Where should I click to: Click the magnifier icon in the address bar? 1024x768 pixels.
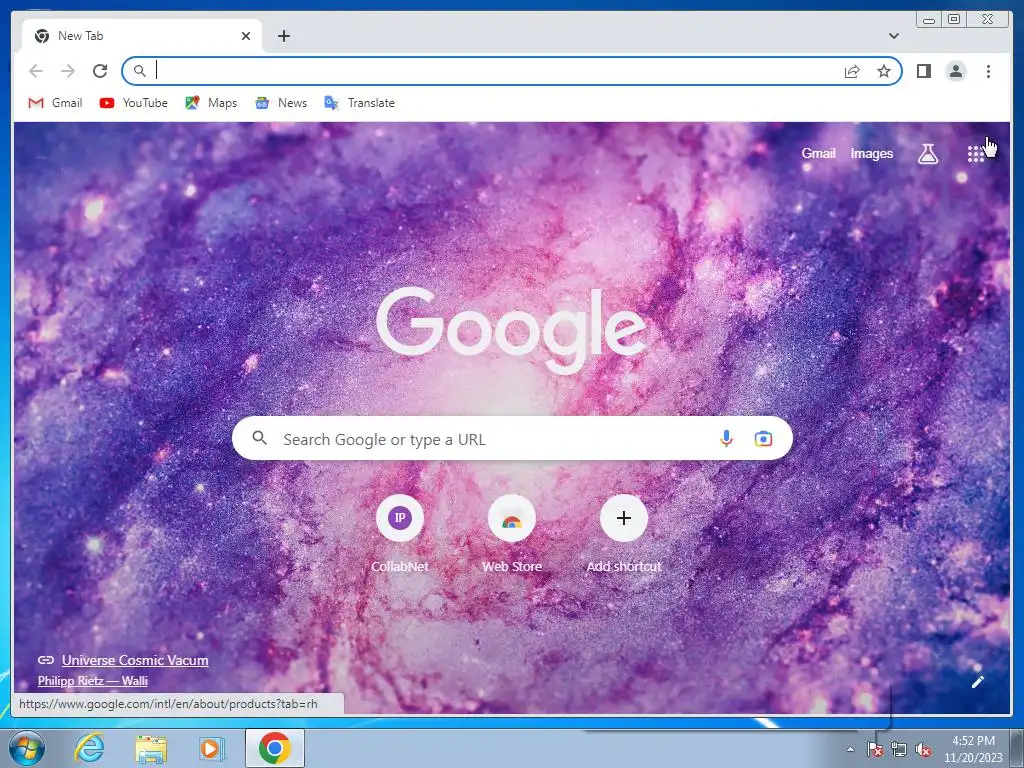tap(139, 71)
